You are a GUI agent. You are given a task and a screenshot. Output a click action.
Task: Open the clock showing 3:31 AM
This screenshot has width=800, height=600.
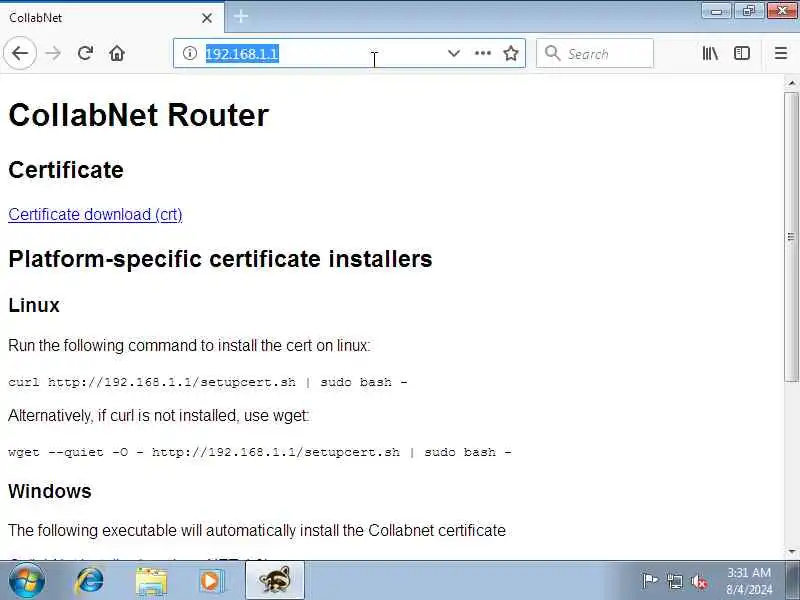click(x=749, y=581)
